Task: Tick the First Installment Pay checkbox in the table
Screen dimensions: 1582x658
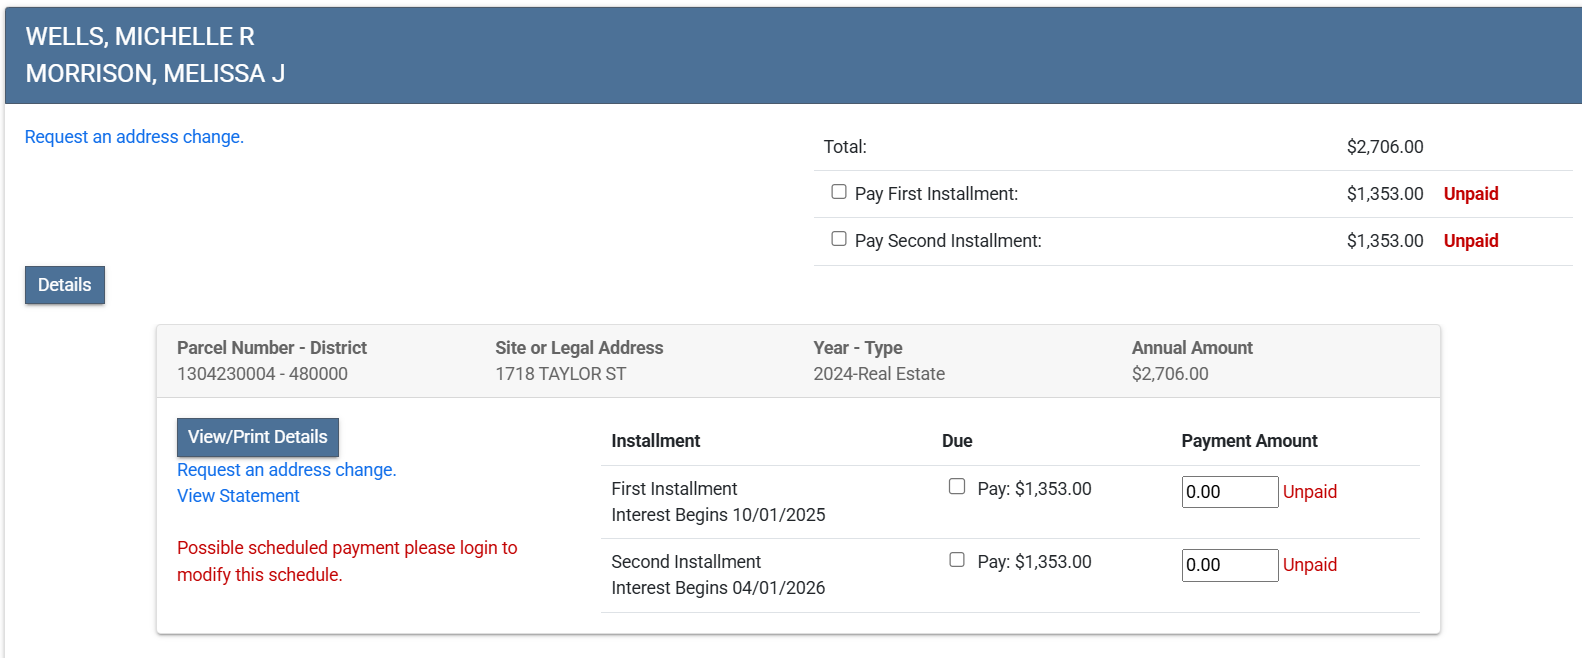Action: 957,487
